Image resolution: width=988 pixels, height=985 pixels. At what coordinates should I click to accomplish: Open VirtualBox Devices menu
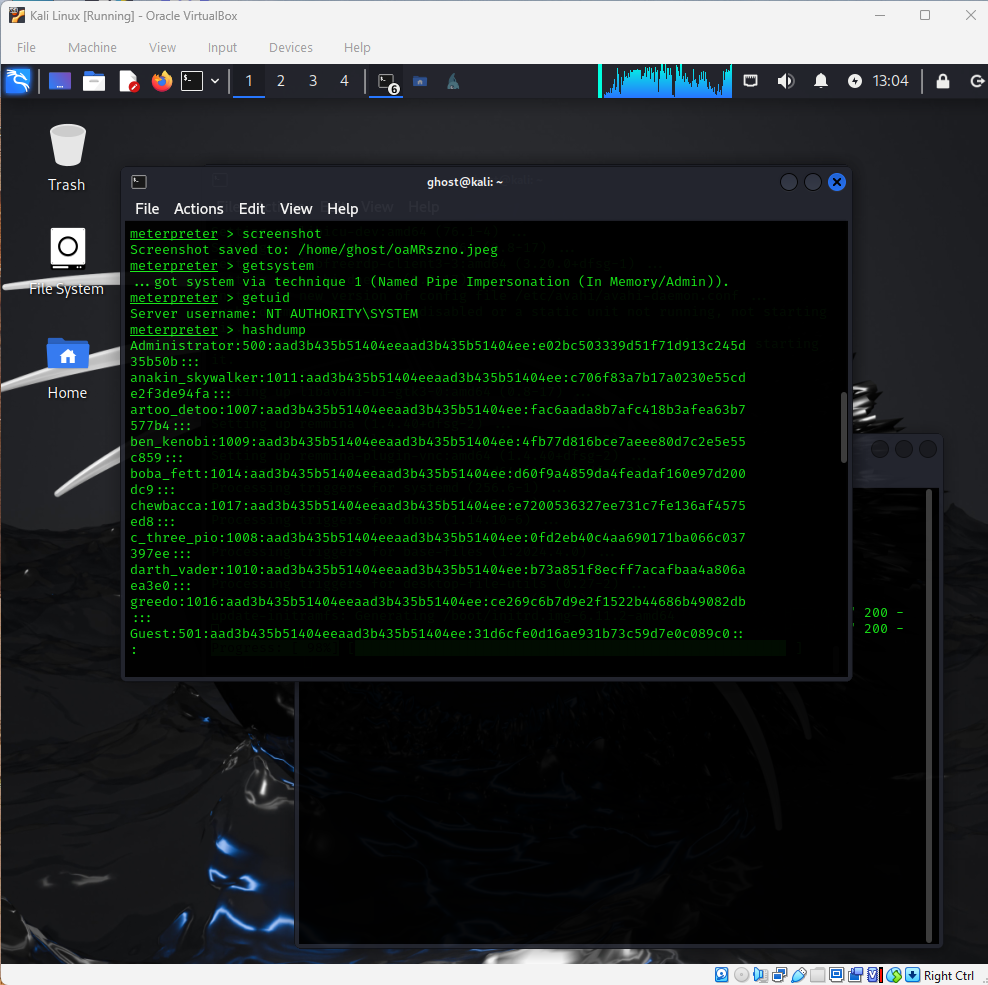coord(290,48)
